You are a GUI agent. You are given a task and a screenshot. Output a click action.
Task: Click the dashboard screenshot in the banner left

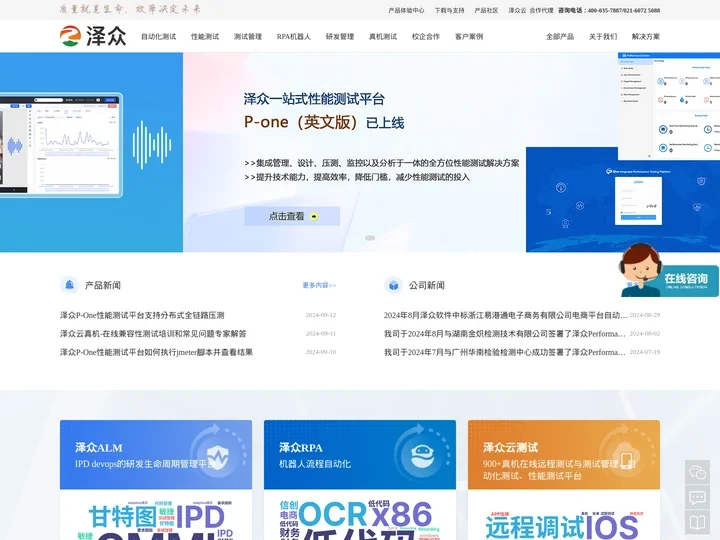pos(61,145)
